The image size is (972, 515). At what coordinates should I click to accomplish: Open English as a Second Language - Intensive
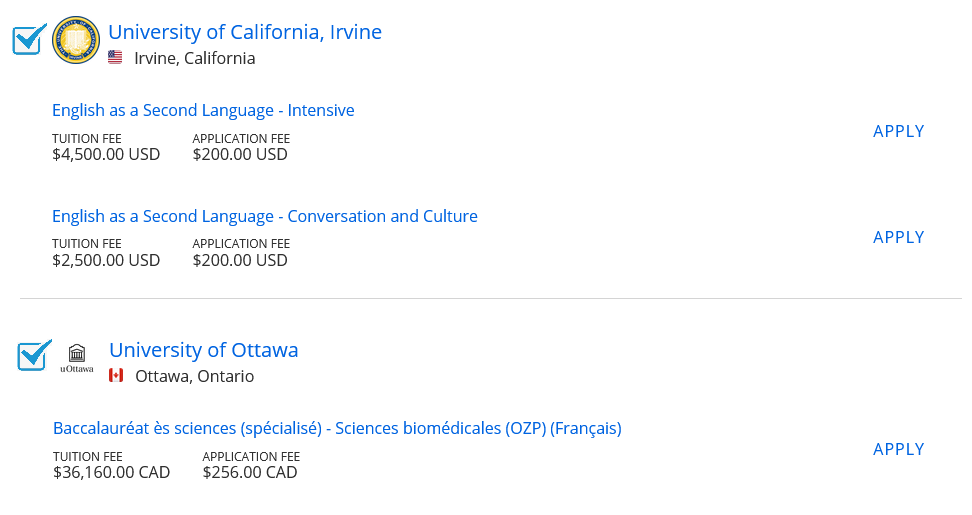[203, 110]
